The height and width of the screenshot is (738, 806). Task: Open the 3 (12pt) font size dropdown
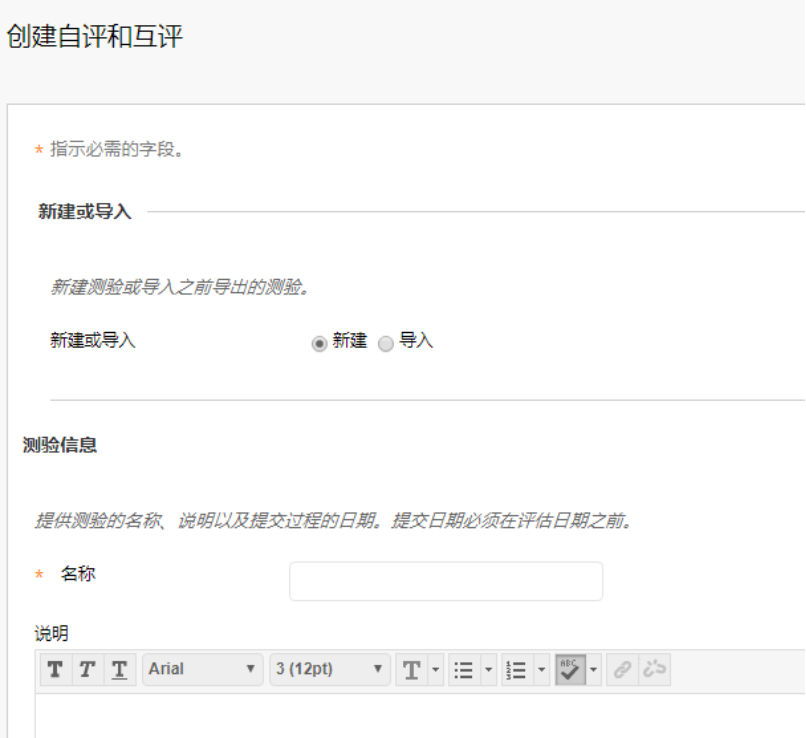pyautogui.click(x=330, y=669)
